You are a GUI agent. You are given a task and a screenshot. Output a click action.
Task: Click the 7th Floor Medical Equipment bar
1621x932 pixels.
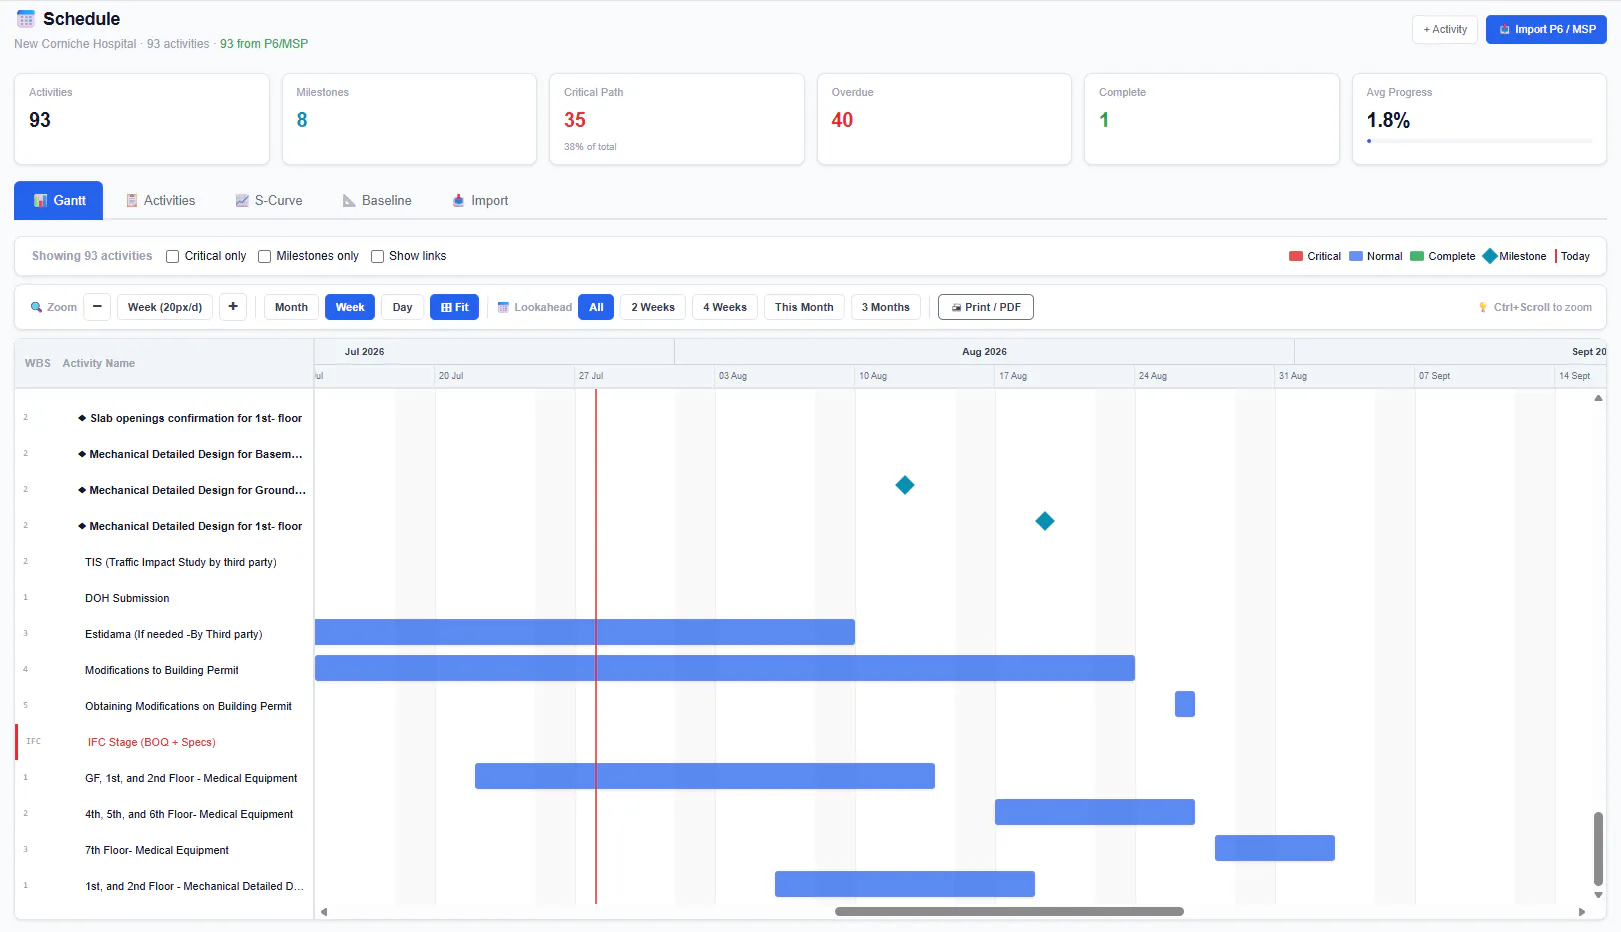click(x=1275, y=848)
